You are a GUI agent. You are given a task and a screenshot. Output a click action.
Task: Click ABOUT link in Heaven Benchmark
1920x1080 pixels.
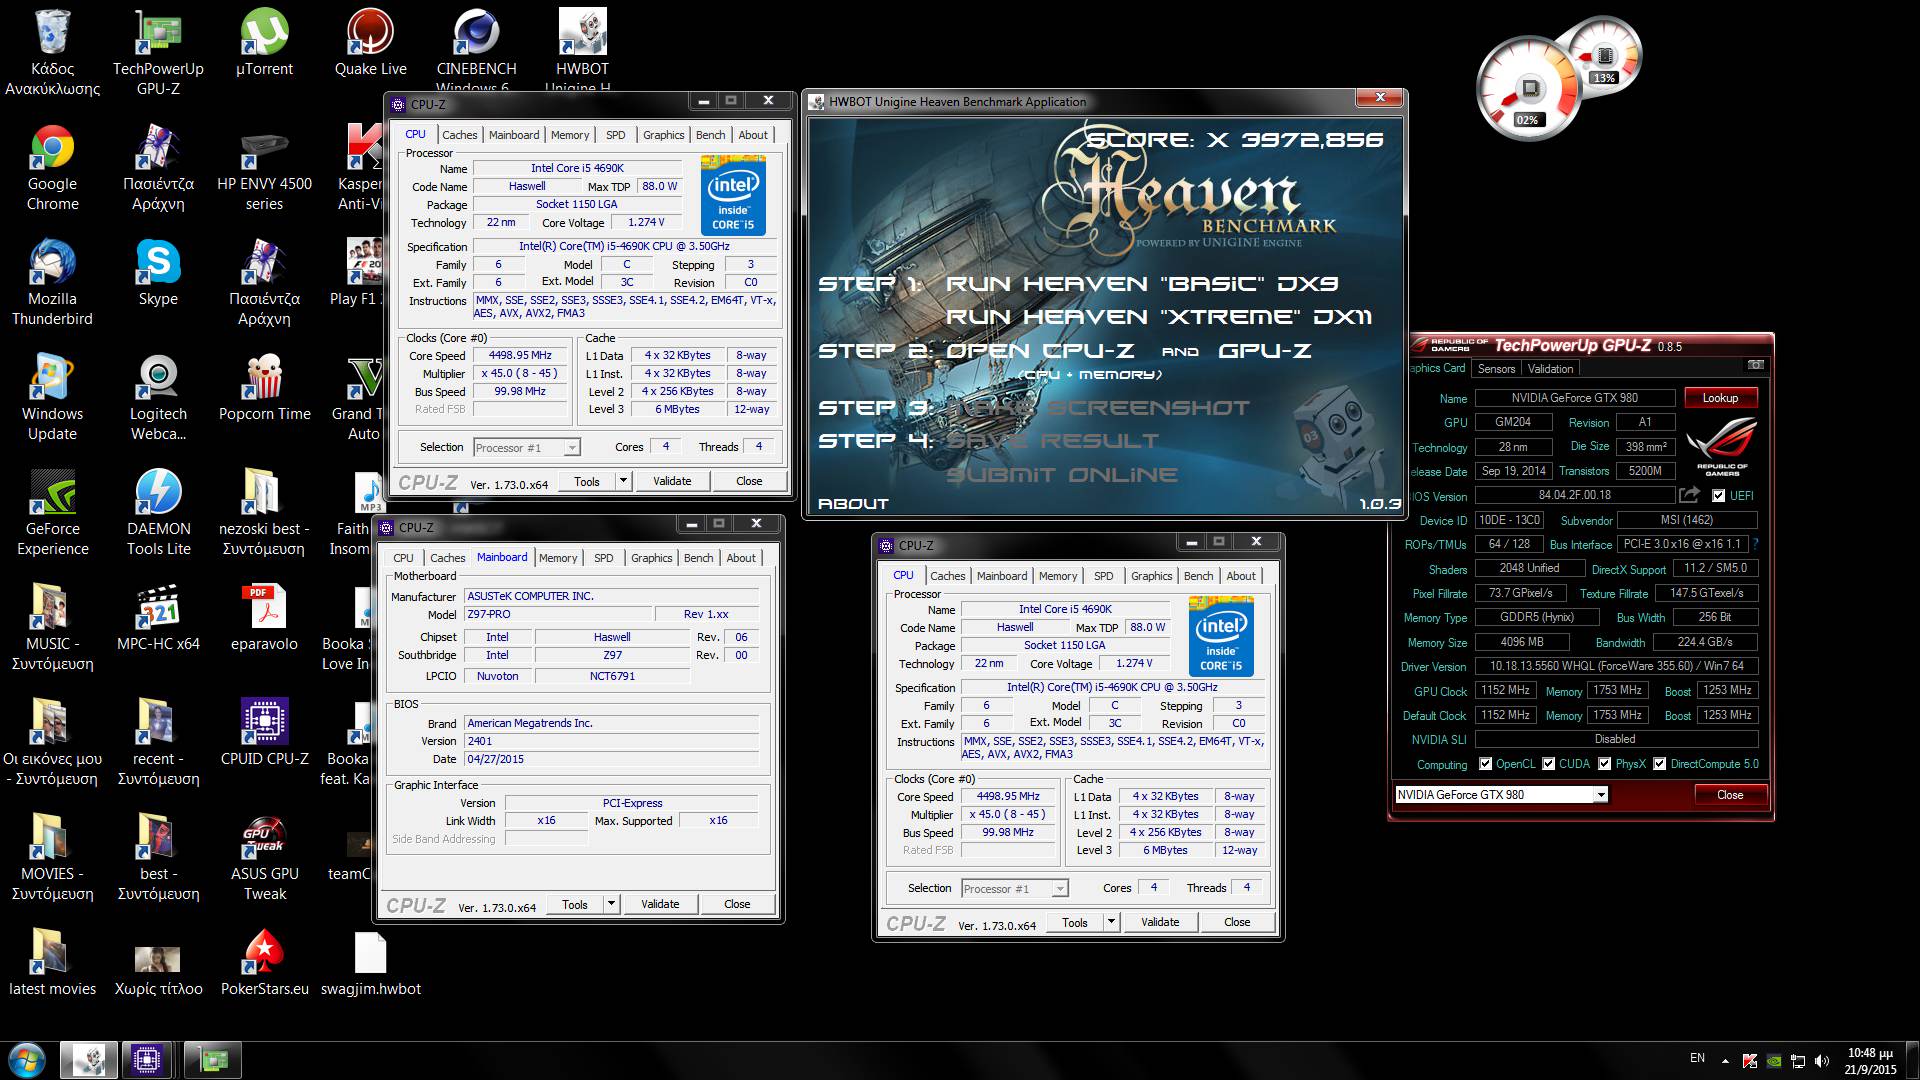click(853, 504)
